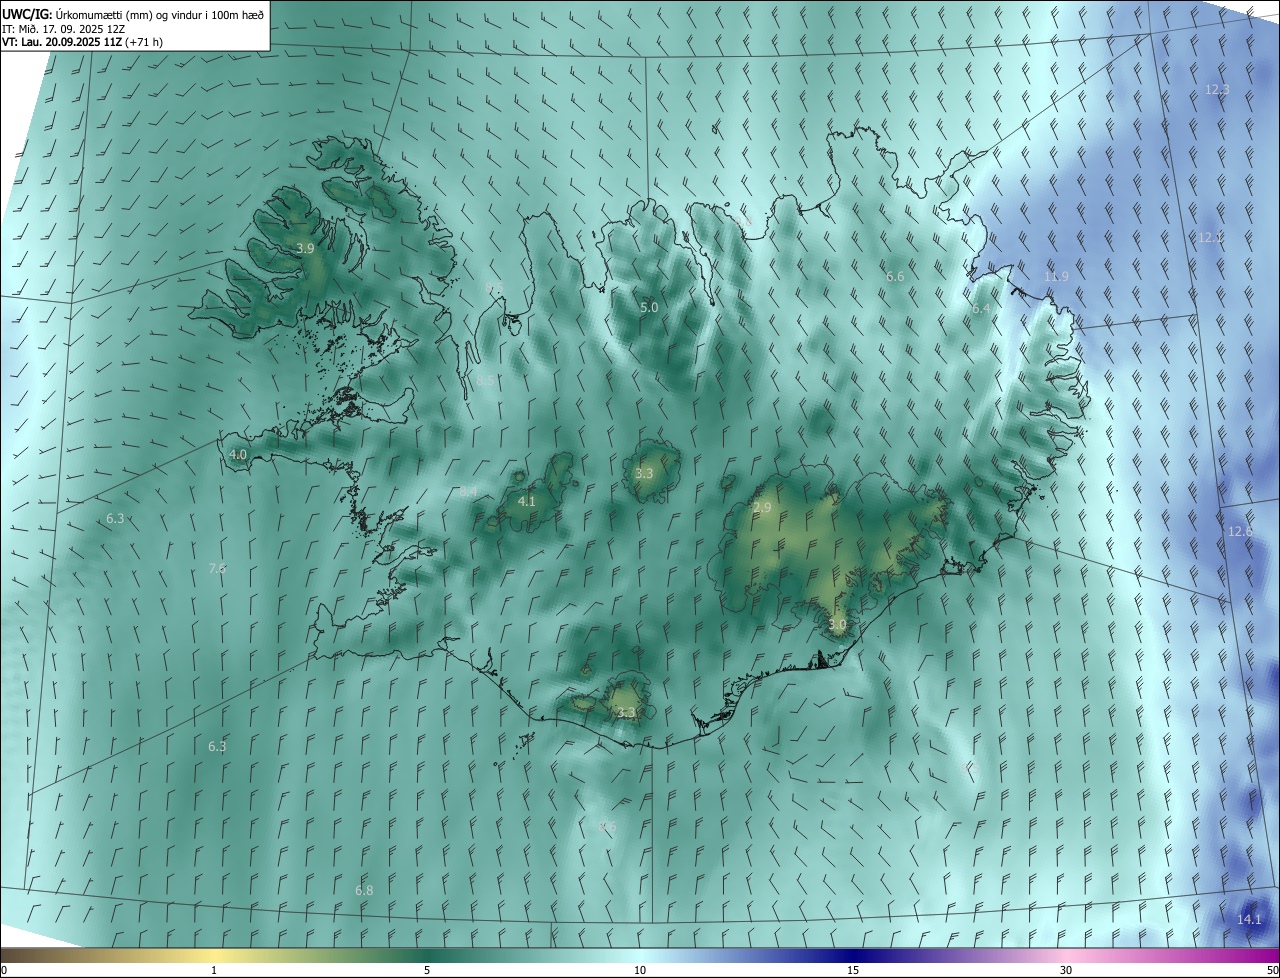The width and height of the screenshot is (1280, 978).
Task: Click the title line starting with UWC/IG: Úrkomumætti
Action: 133,13
